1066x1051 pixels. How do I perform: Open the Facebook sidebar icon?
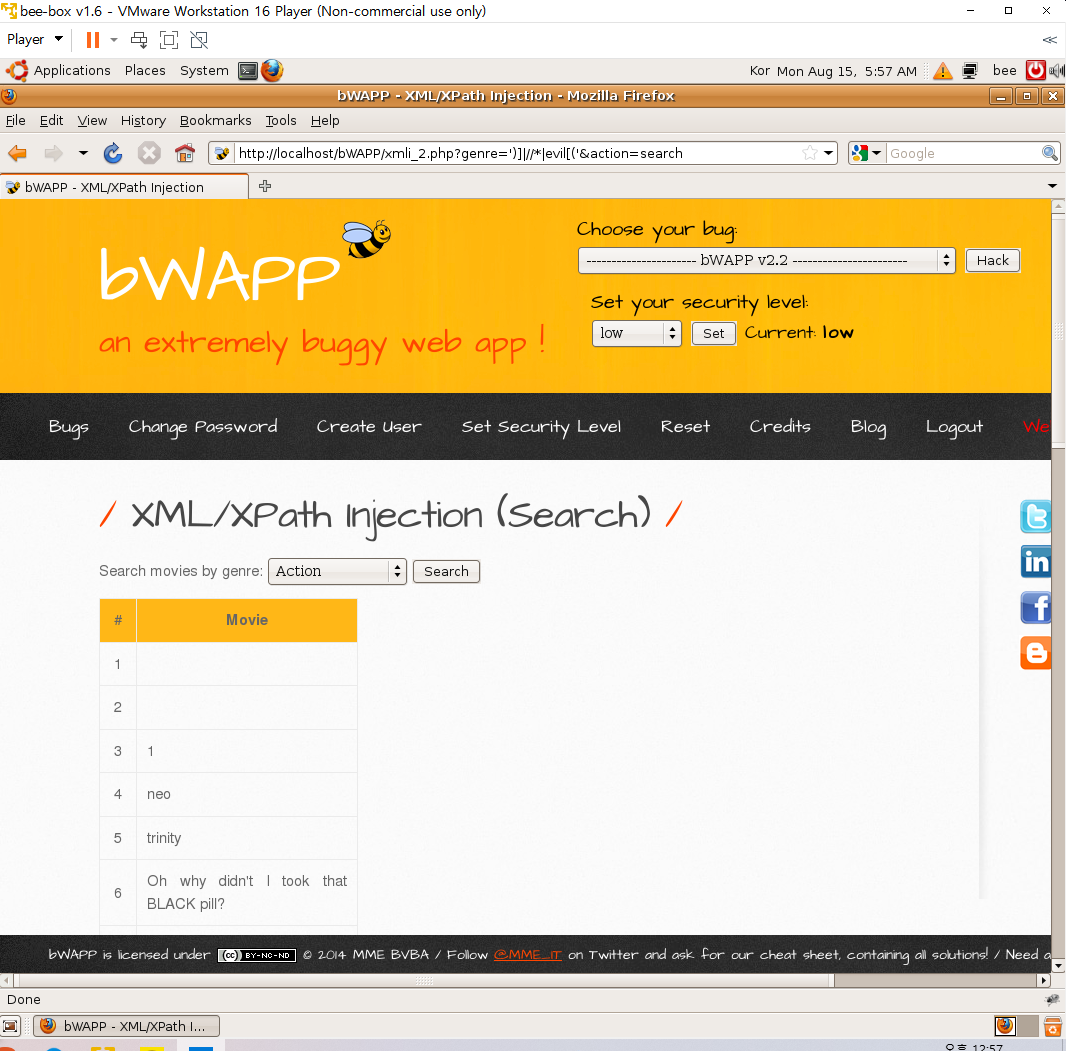click(1035, 608)
